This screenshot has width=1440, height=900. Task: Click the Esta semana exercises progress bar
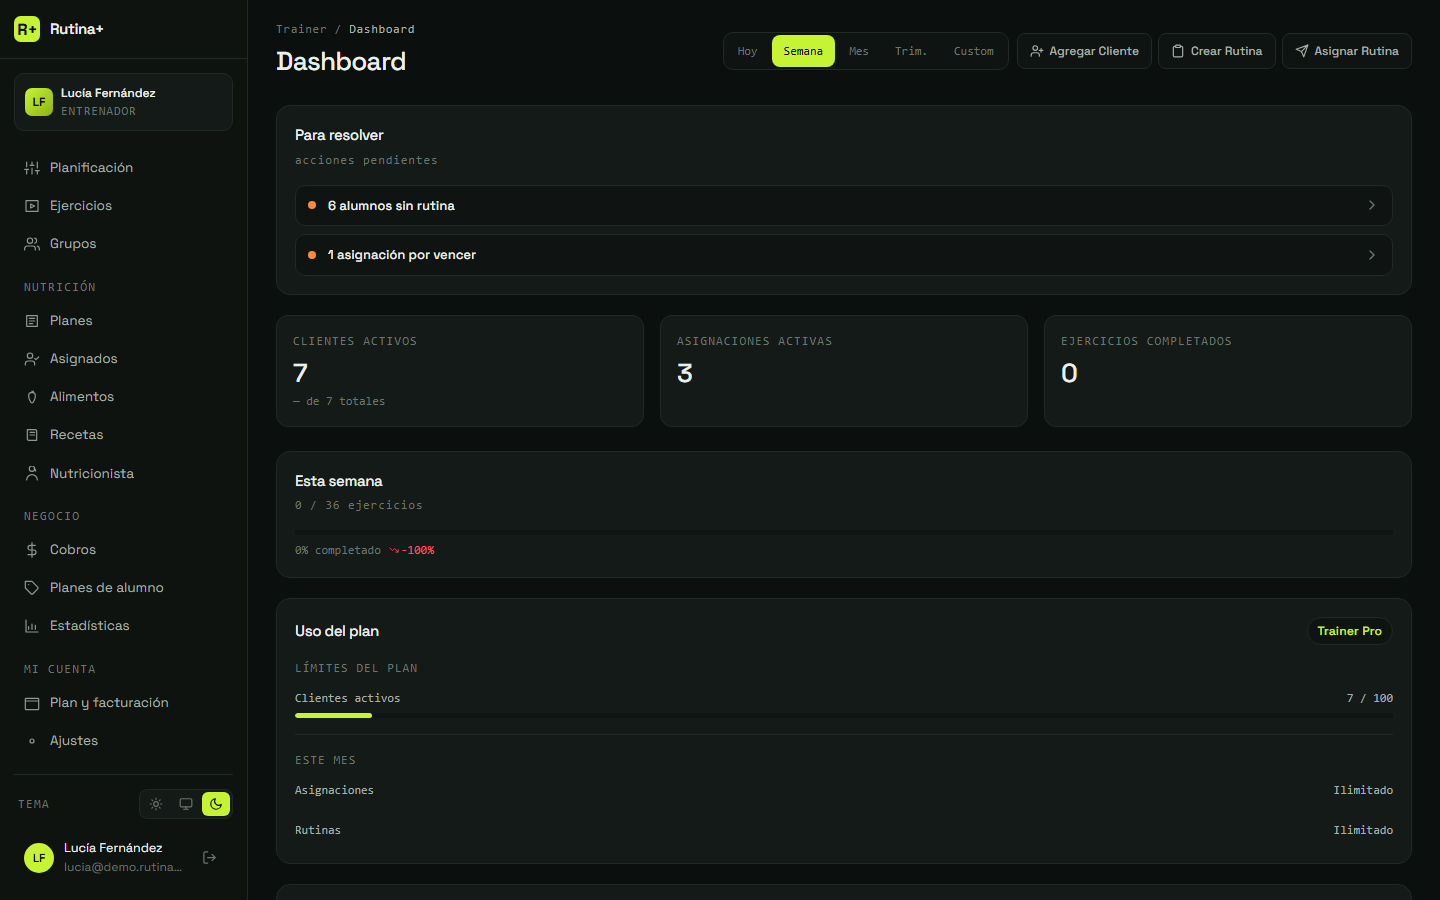(844, 532)
